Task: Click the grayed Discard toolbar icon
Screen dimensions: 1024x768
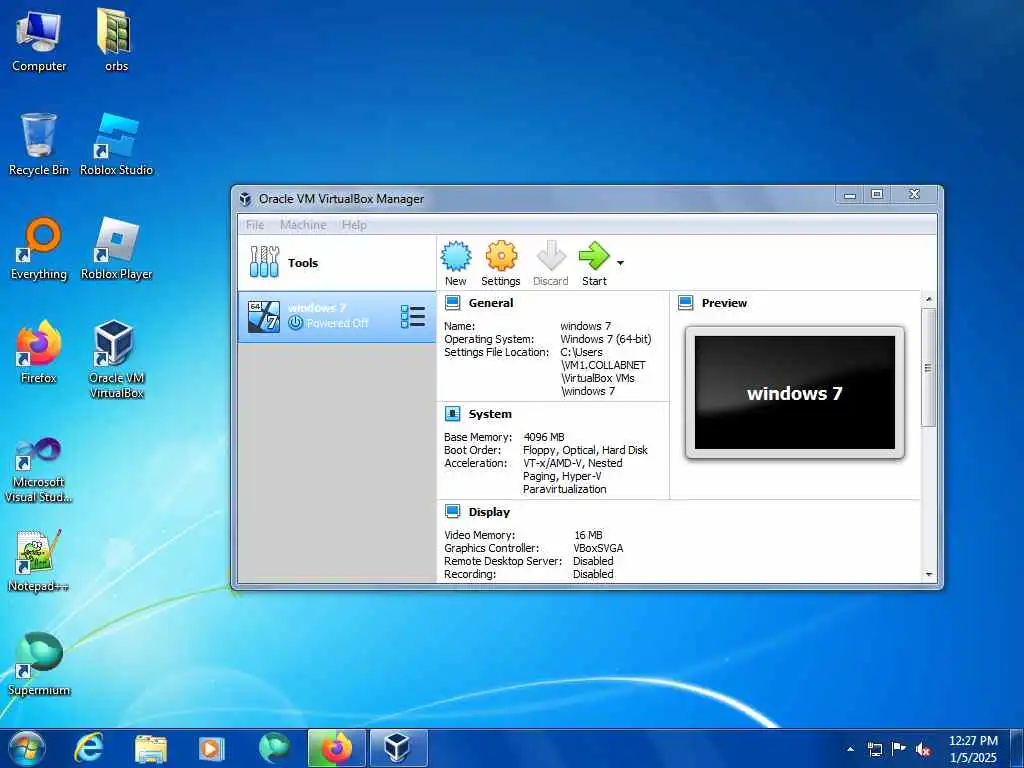Action: [551, 256]
